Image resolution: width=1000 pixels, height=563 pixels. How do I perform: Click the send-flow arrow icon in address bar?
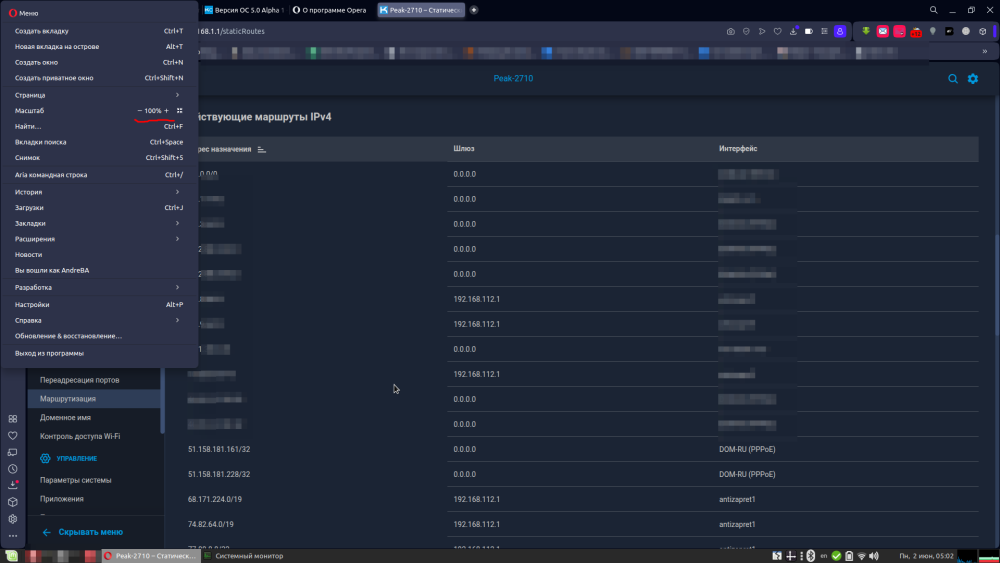[761, 31]
